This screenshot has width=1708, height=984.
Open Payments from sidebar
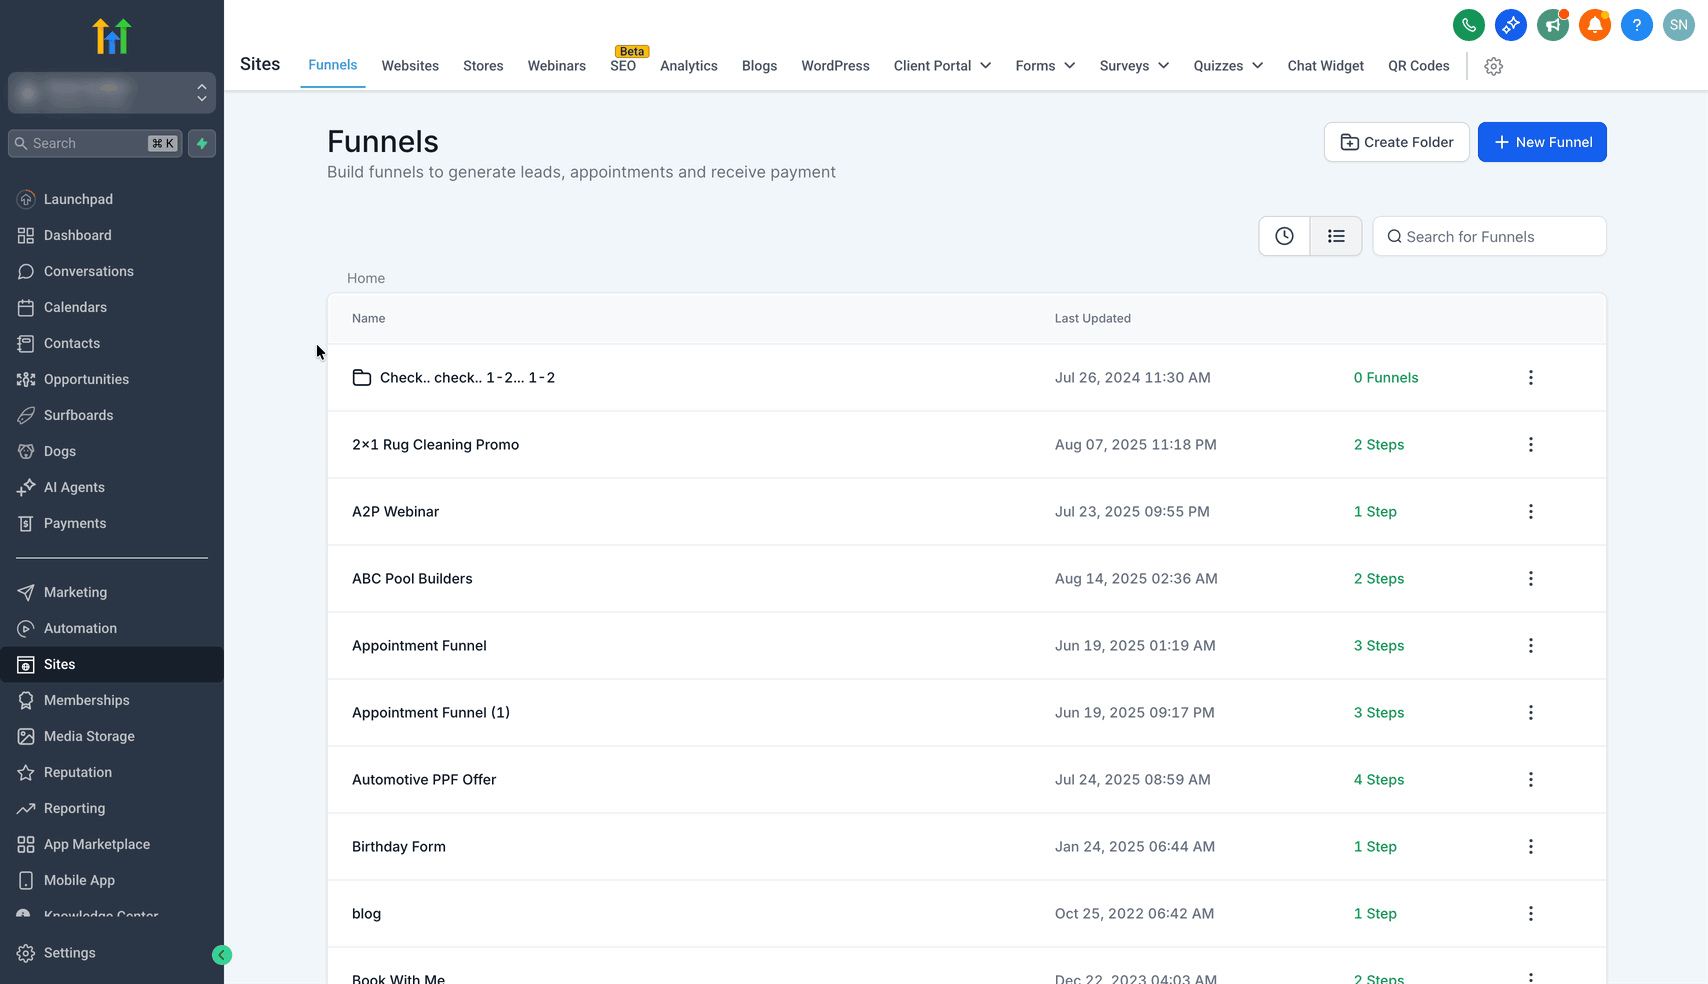(112, 523)
